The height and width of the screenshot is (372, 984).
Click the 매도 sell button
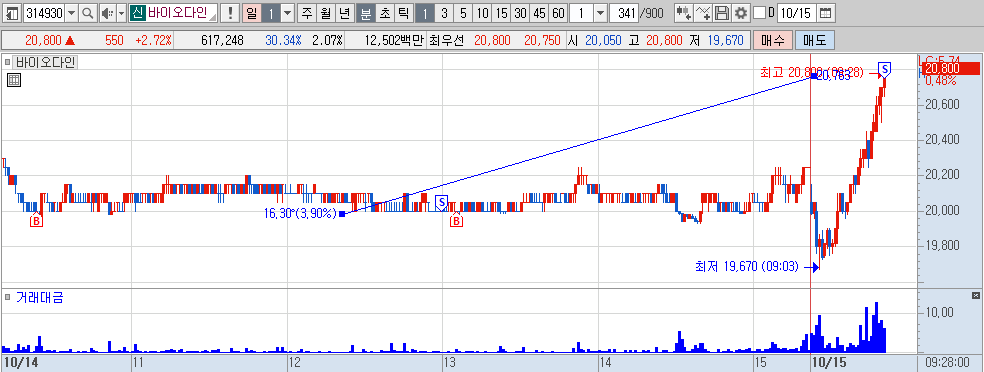pyautogui.click(x=815, y=41)
